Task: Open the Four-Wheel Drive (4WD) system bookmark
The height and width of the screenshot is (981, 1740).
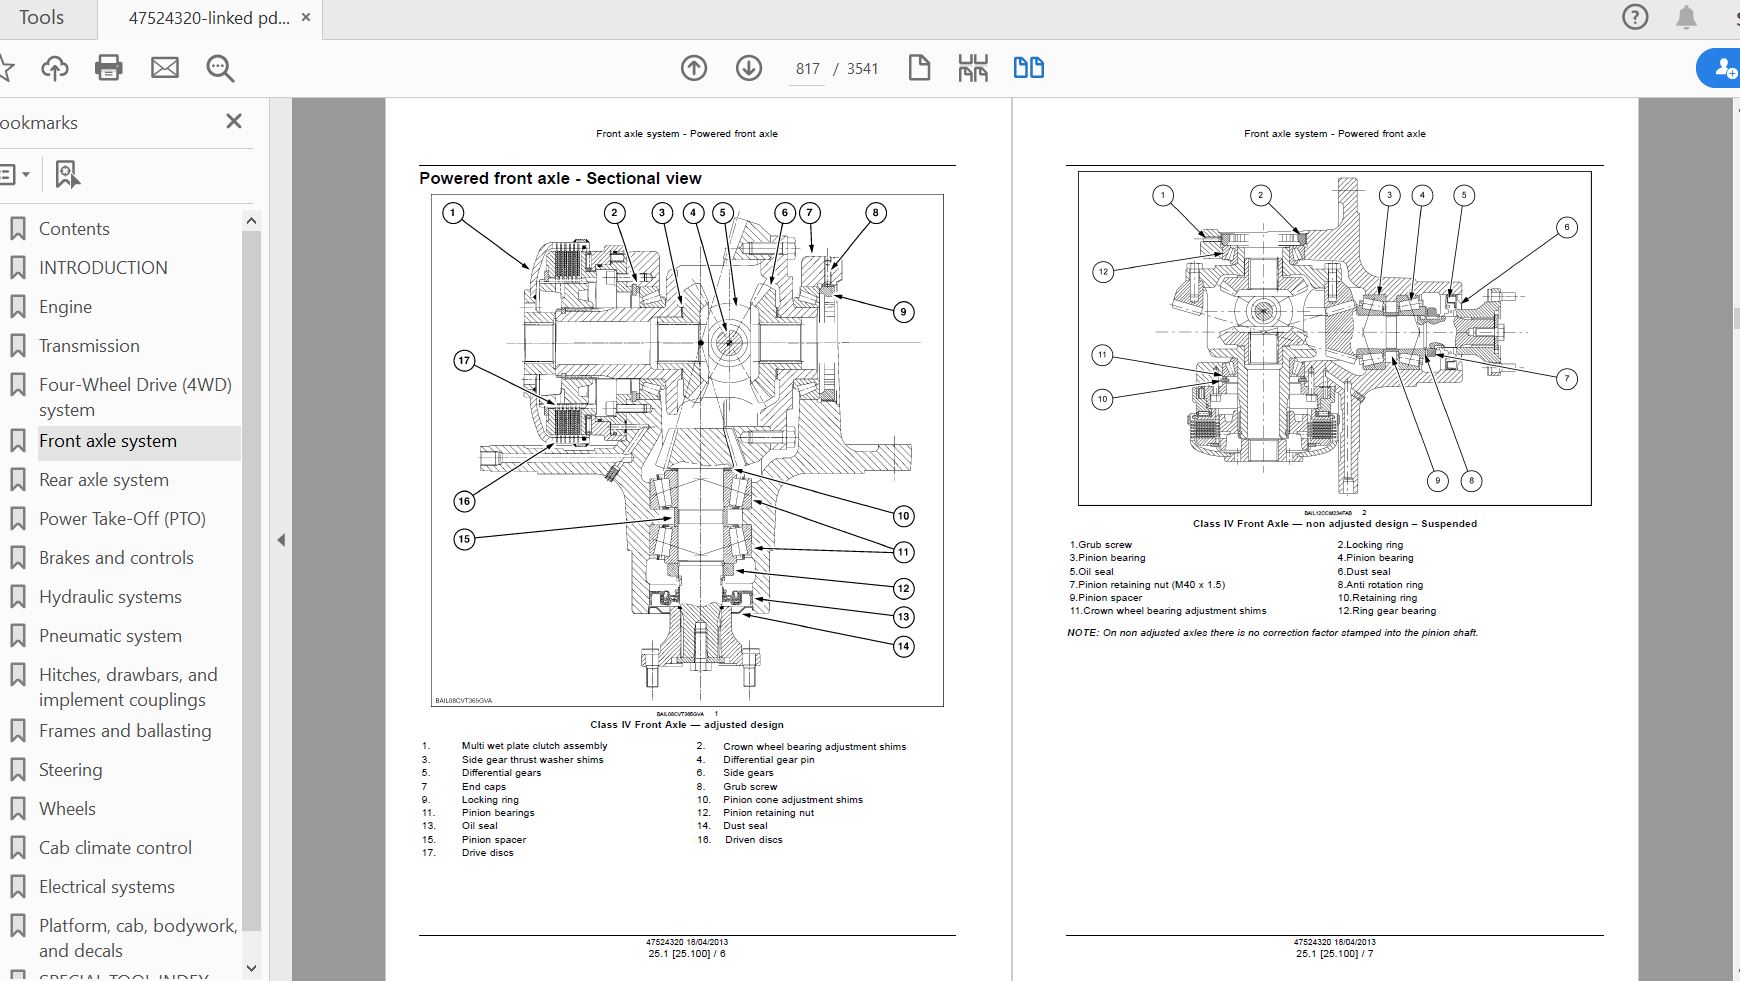Action: pos(135,397)
